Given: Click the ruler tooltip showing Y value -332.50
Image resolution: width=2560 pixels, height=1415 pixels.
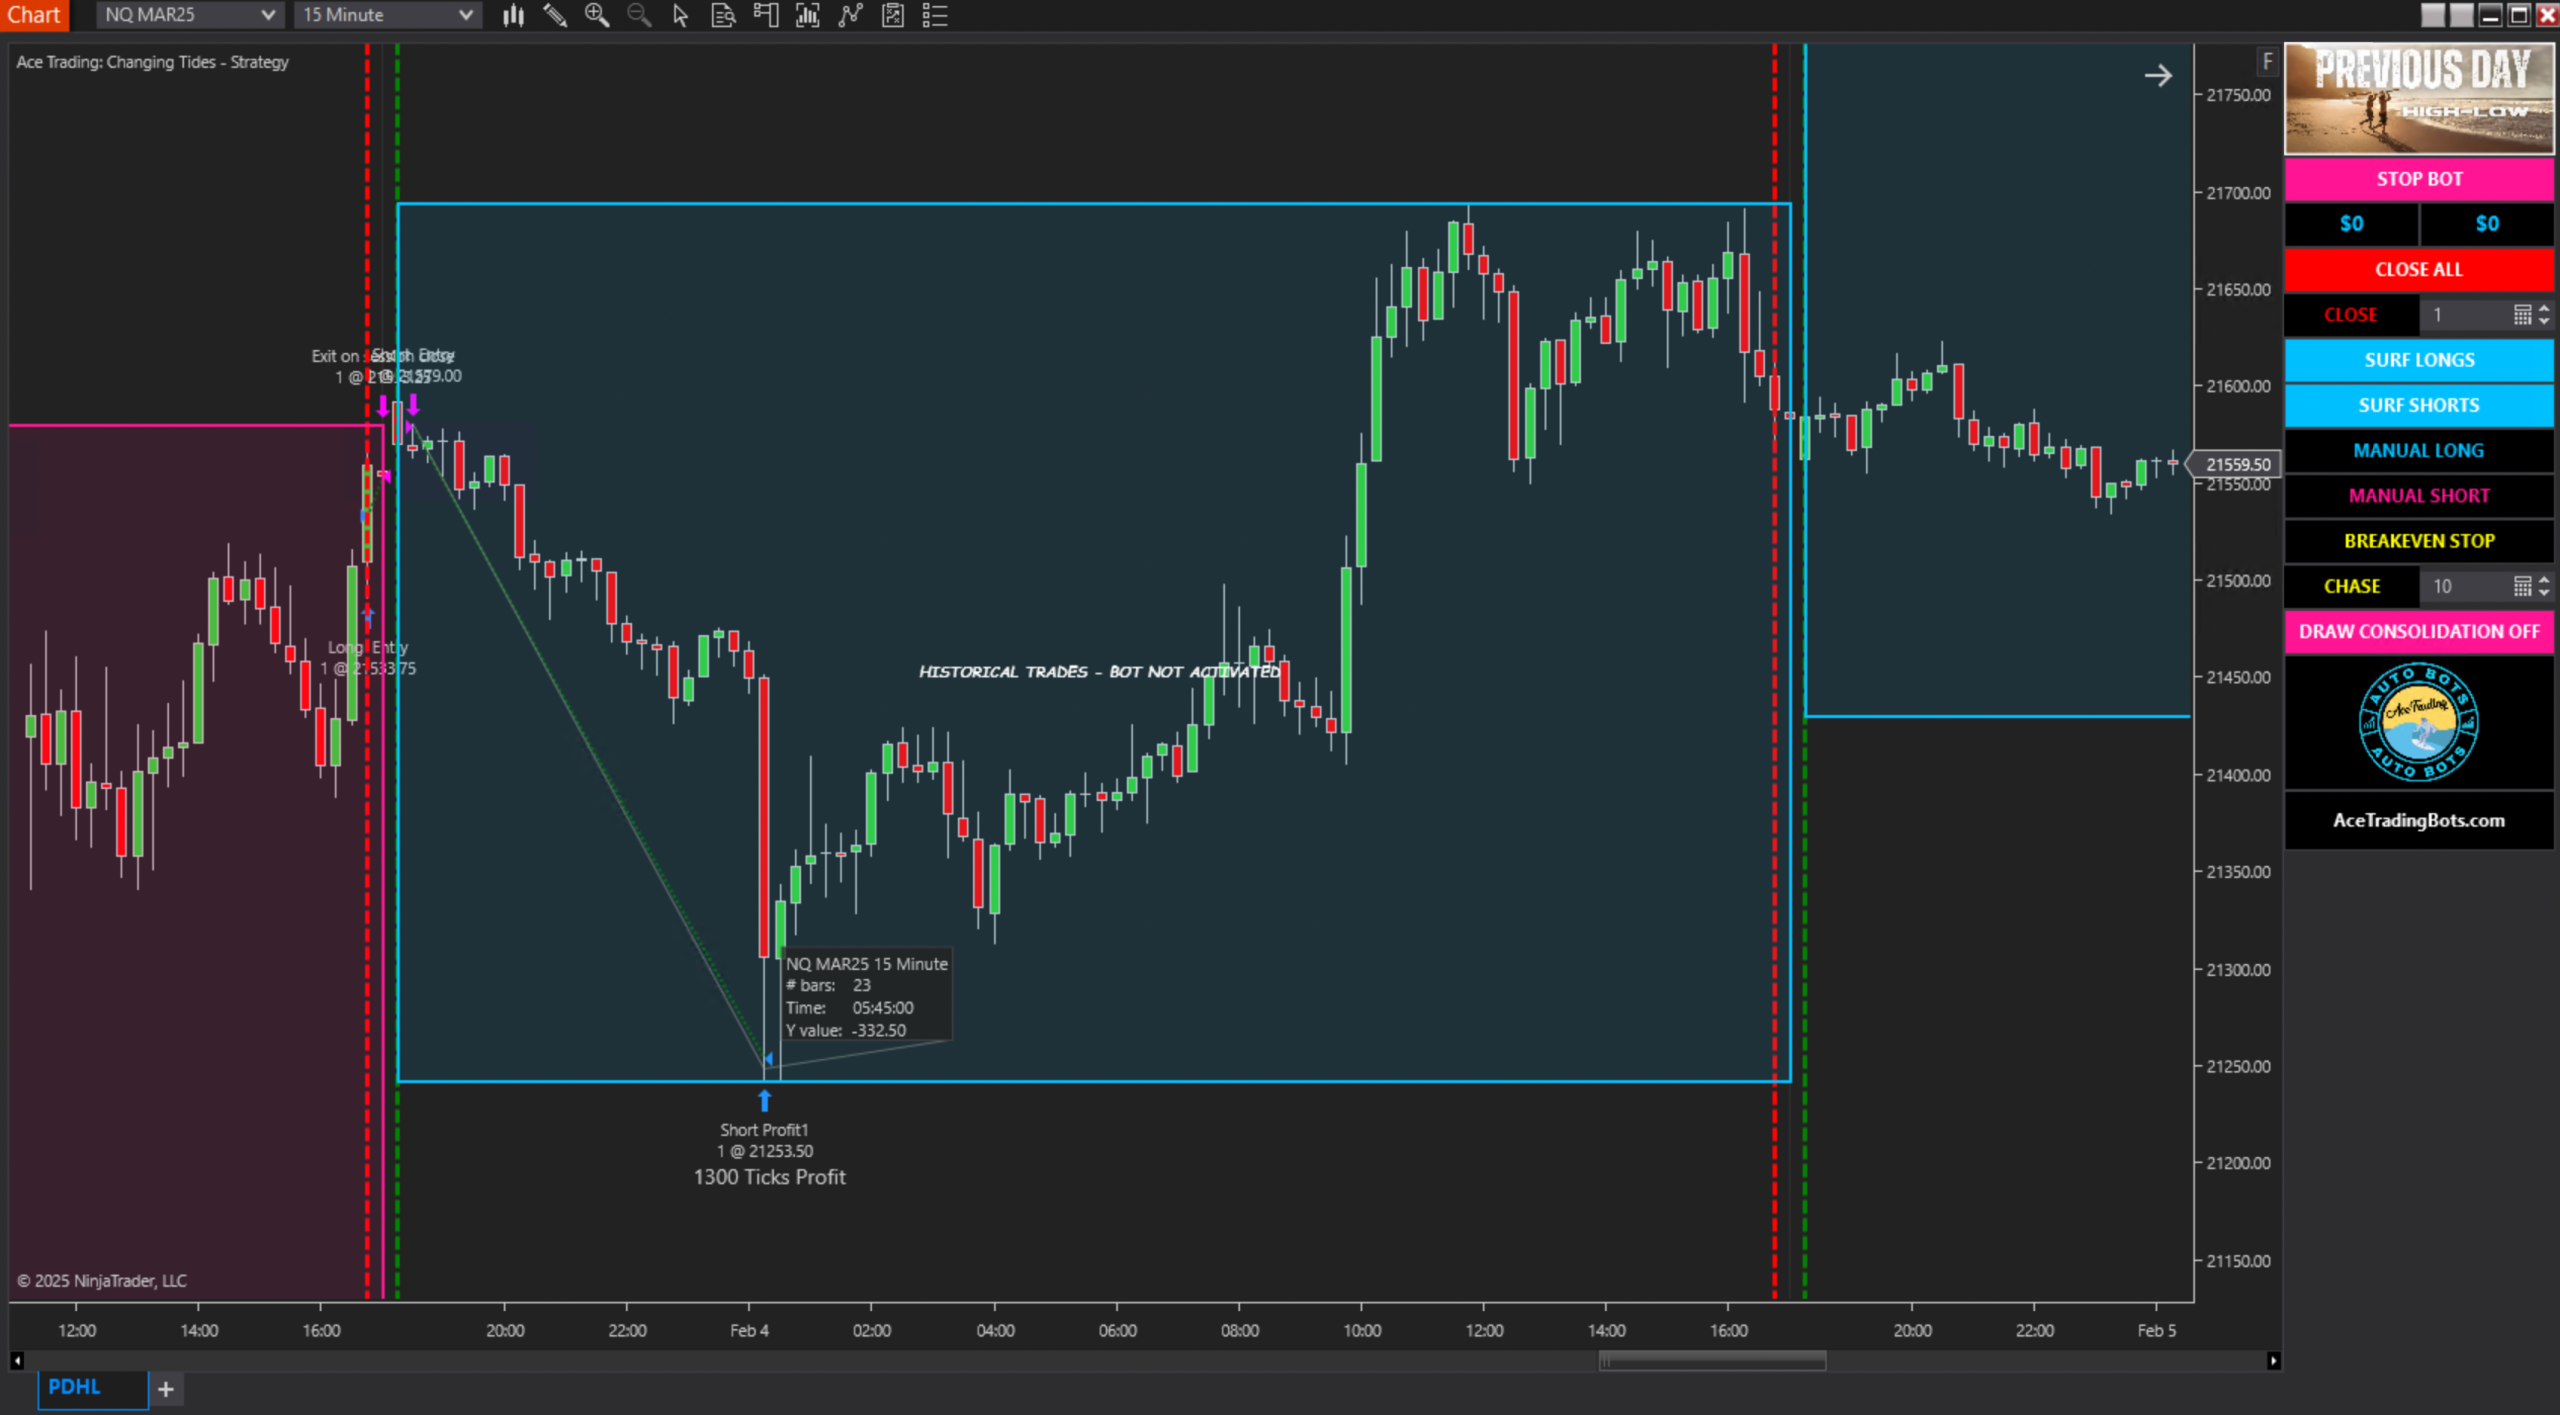Looking at the screenshot, I should click(x=866, y=996).
